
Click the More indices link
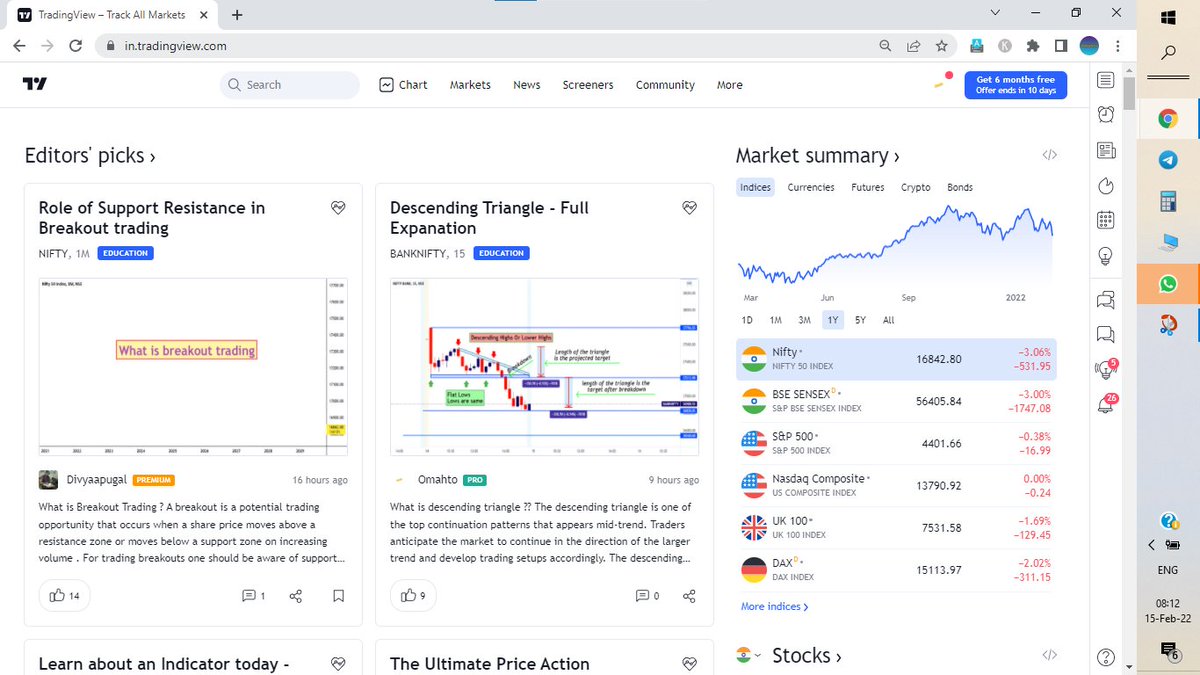[x=774, y=606]
